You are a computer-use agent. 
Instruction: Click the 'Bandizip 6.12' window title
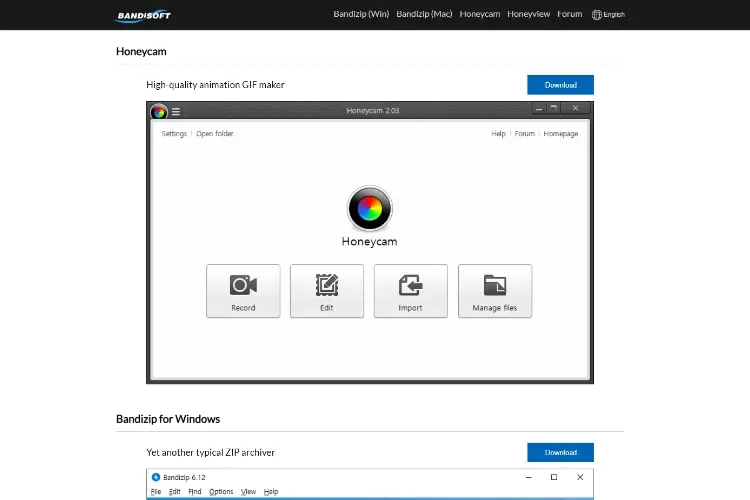[x=184, y=477]
